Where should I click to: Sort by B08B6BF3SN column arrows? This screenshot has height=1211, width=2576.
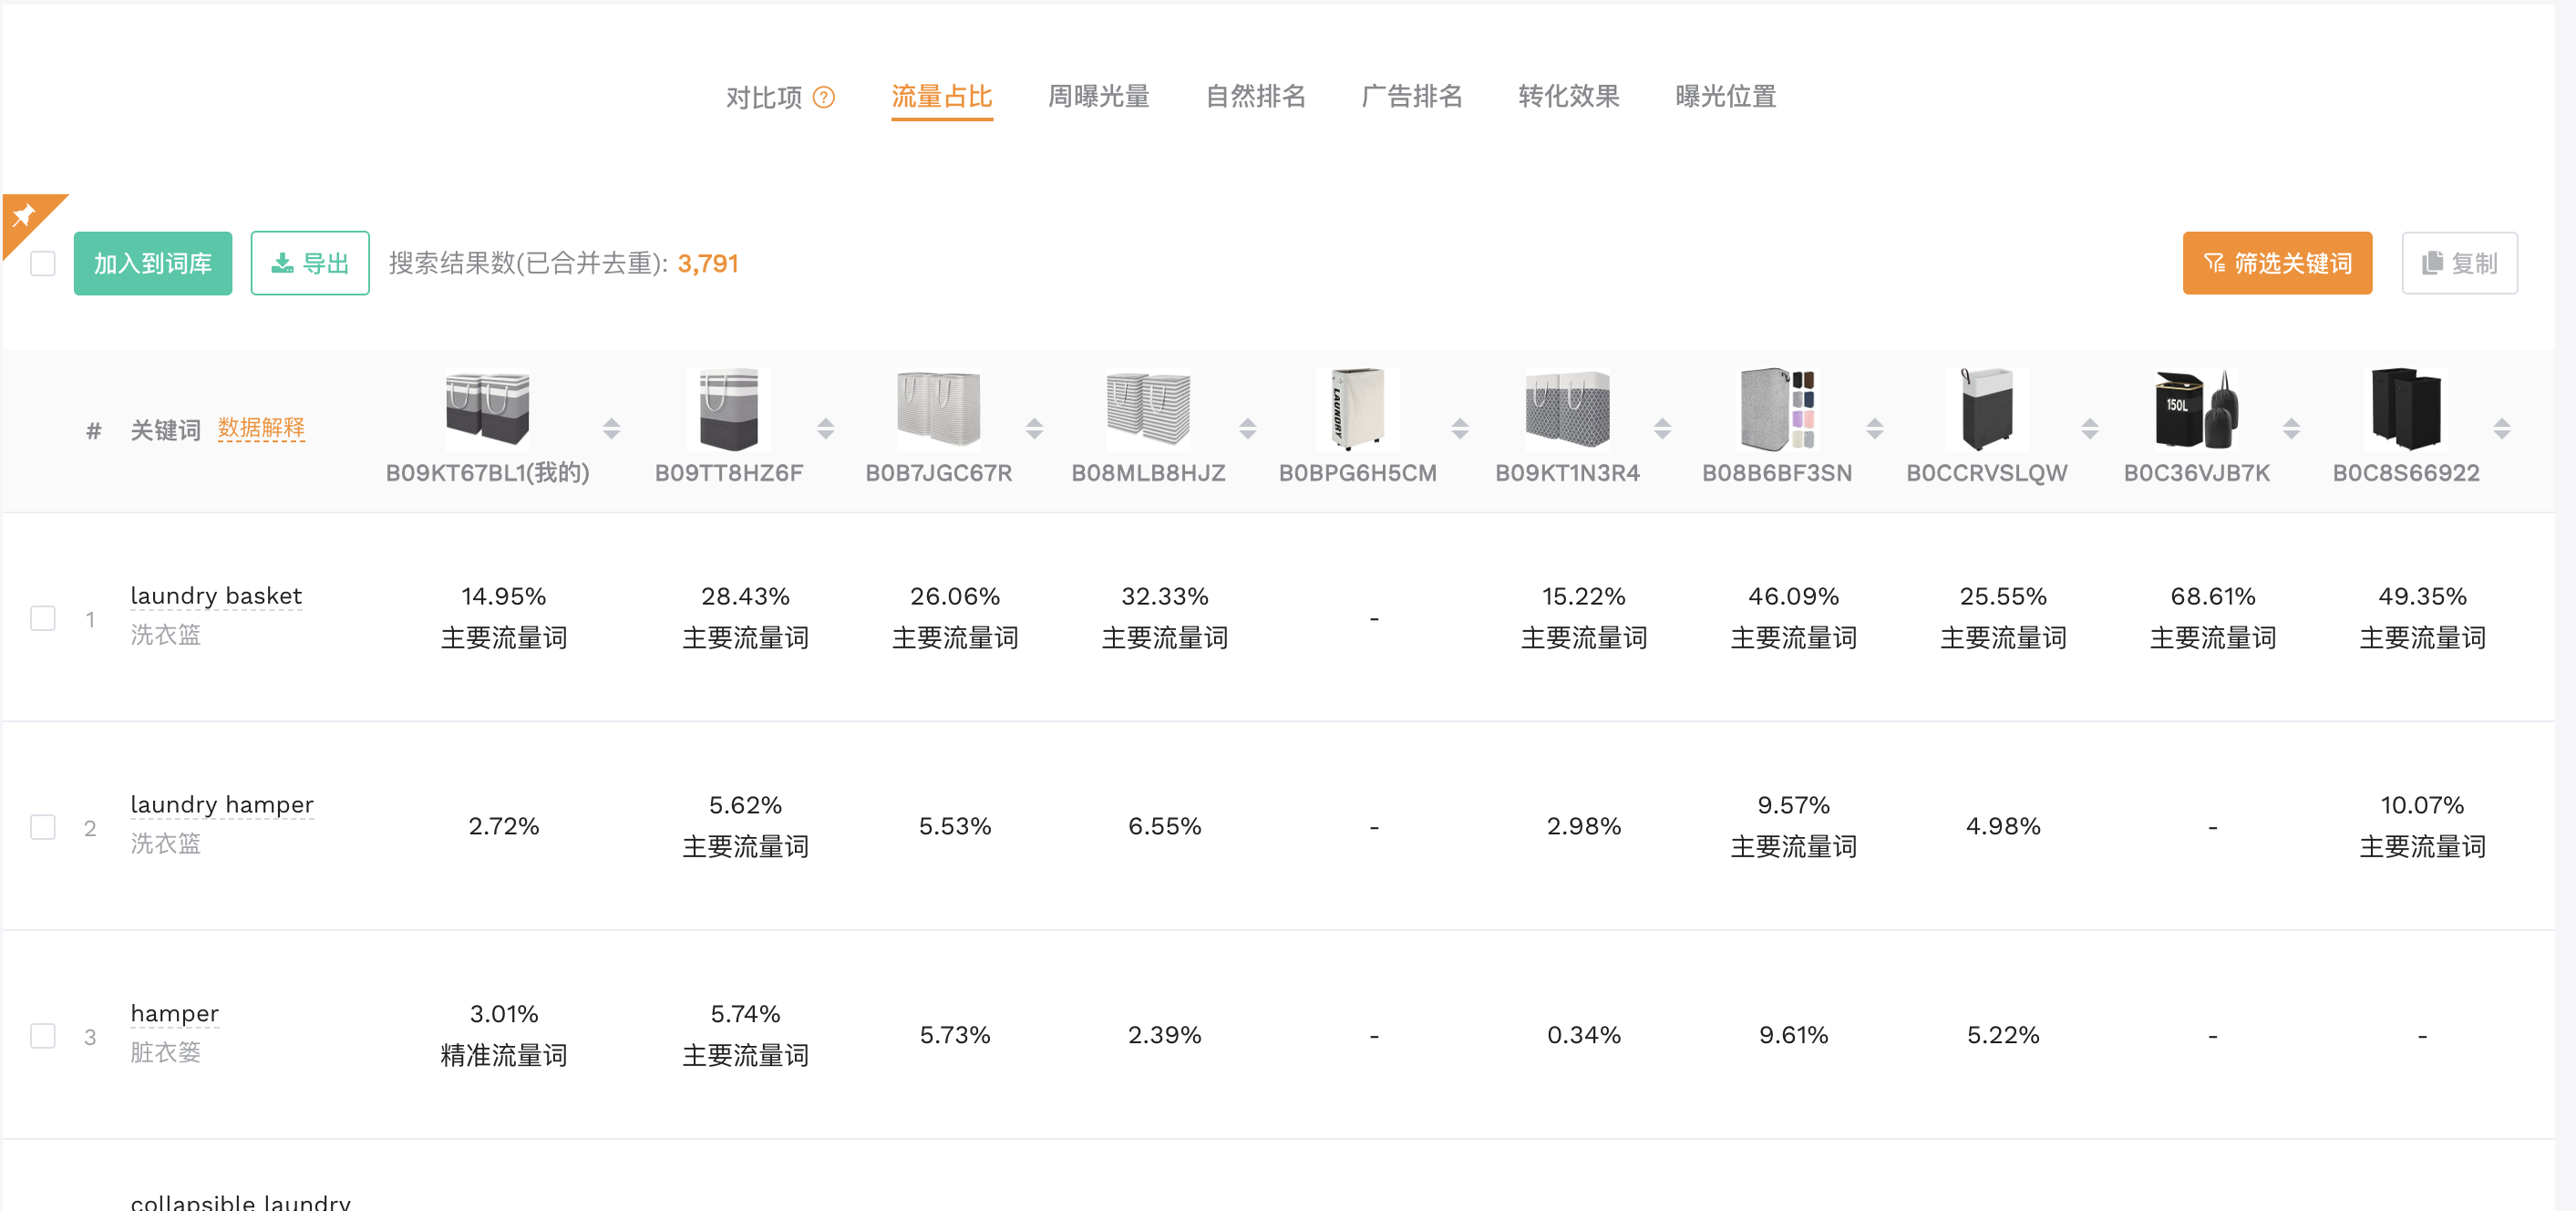pyautogui.click(x=1874, y=429)
